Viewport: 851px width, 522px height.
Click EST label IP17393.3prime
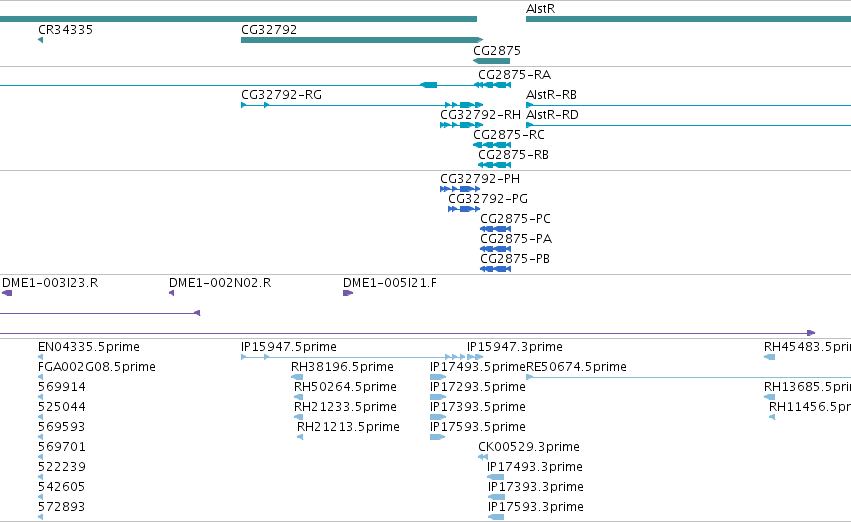(x=536, y=487)
